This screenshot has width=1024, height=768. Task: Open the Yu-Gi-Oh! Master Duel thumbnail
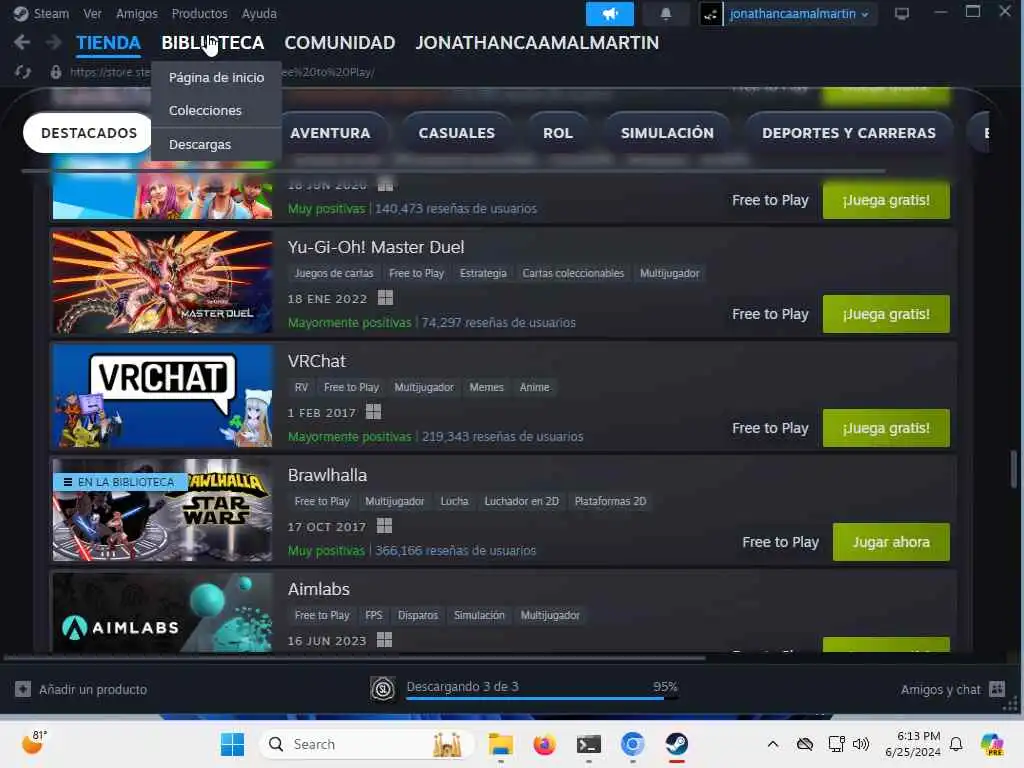point(163,282)
